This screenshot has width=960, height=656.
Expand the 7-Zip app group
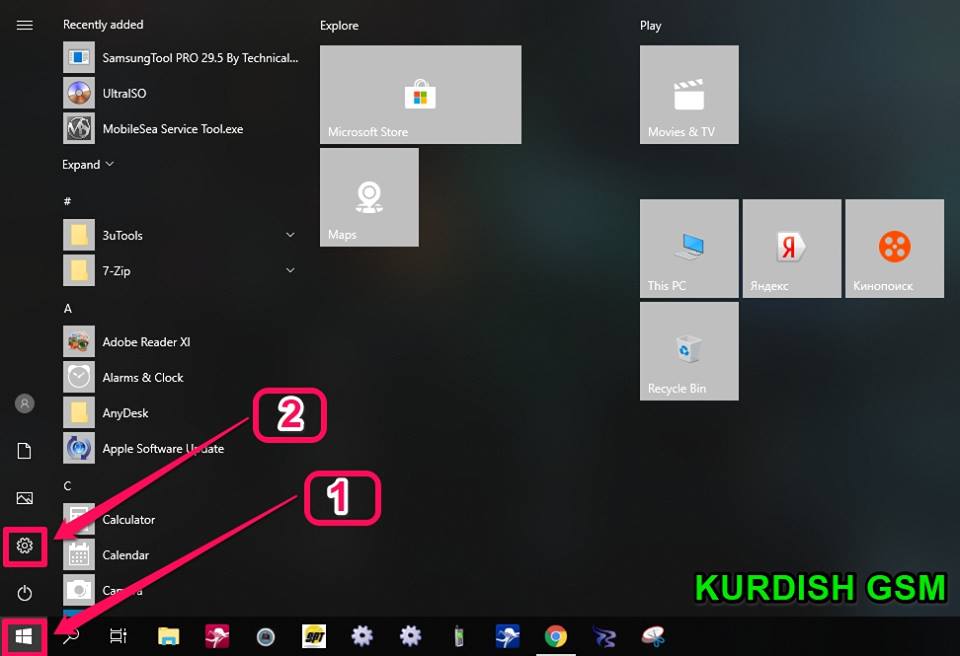[290, 270]
